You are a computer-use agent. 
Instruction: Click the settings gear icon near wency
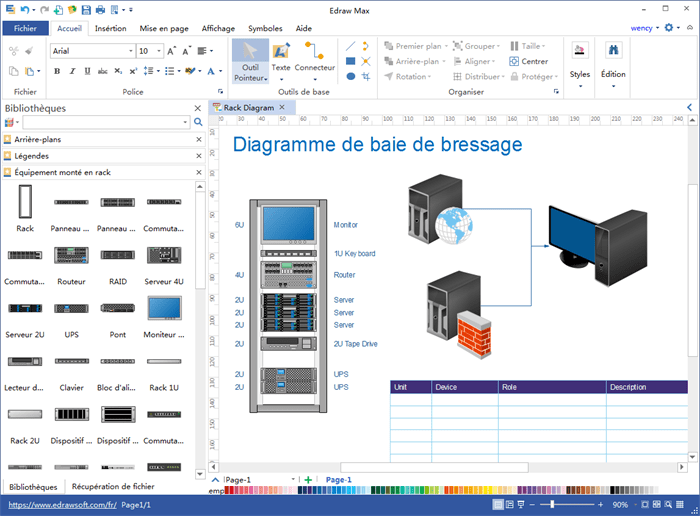(668, 28)
